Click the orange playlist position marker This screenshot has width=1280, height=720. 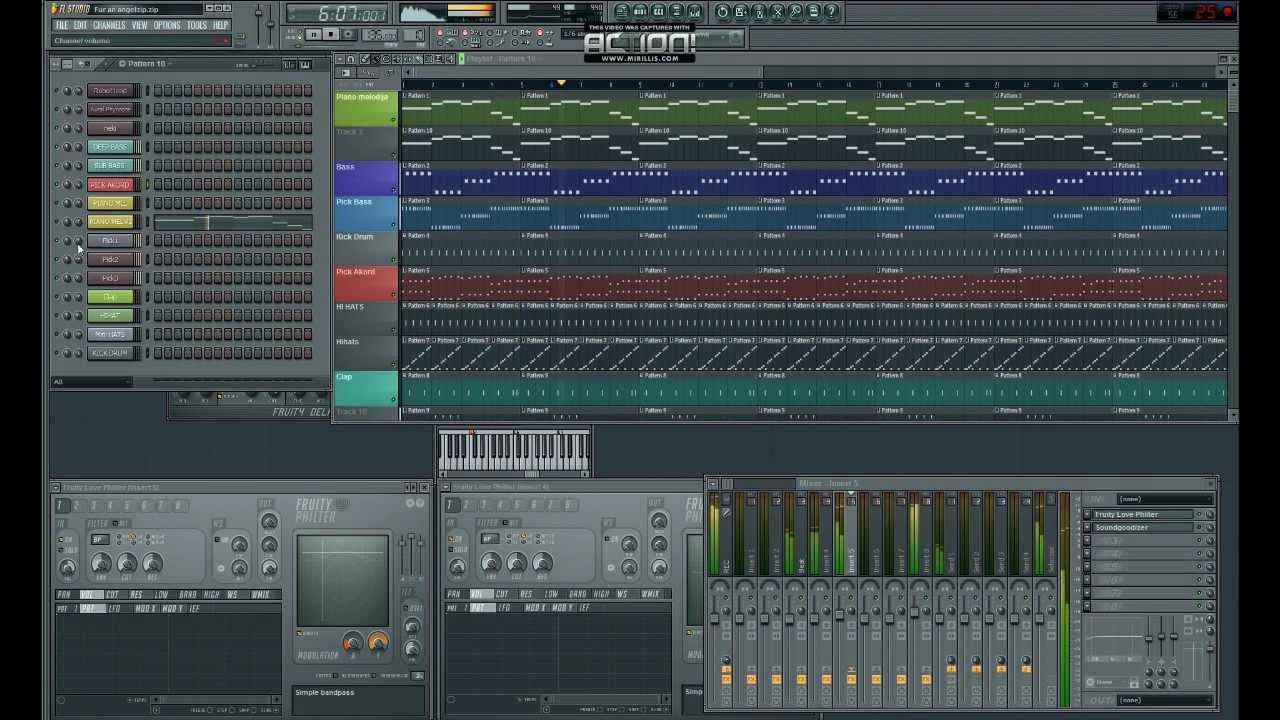tap(561, 82)
